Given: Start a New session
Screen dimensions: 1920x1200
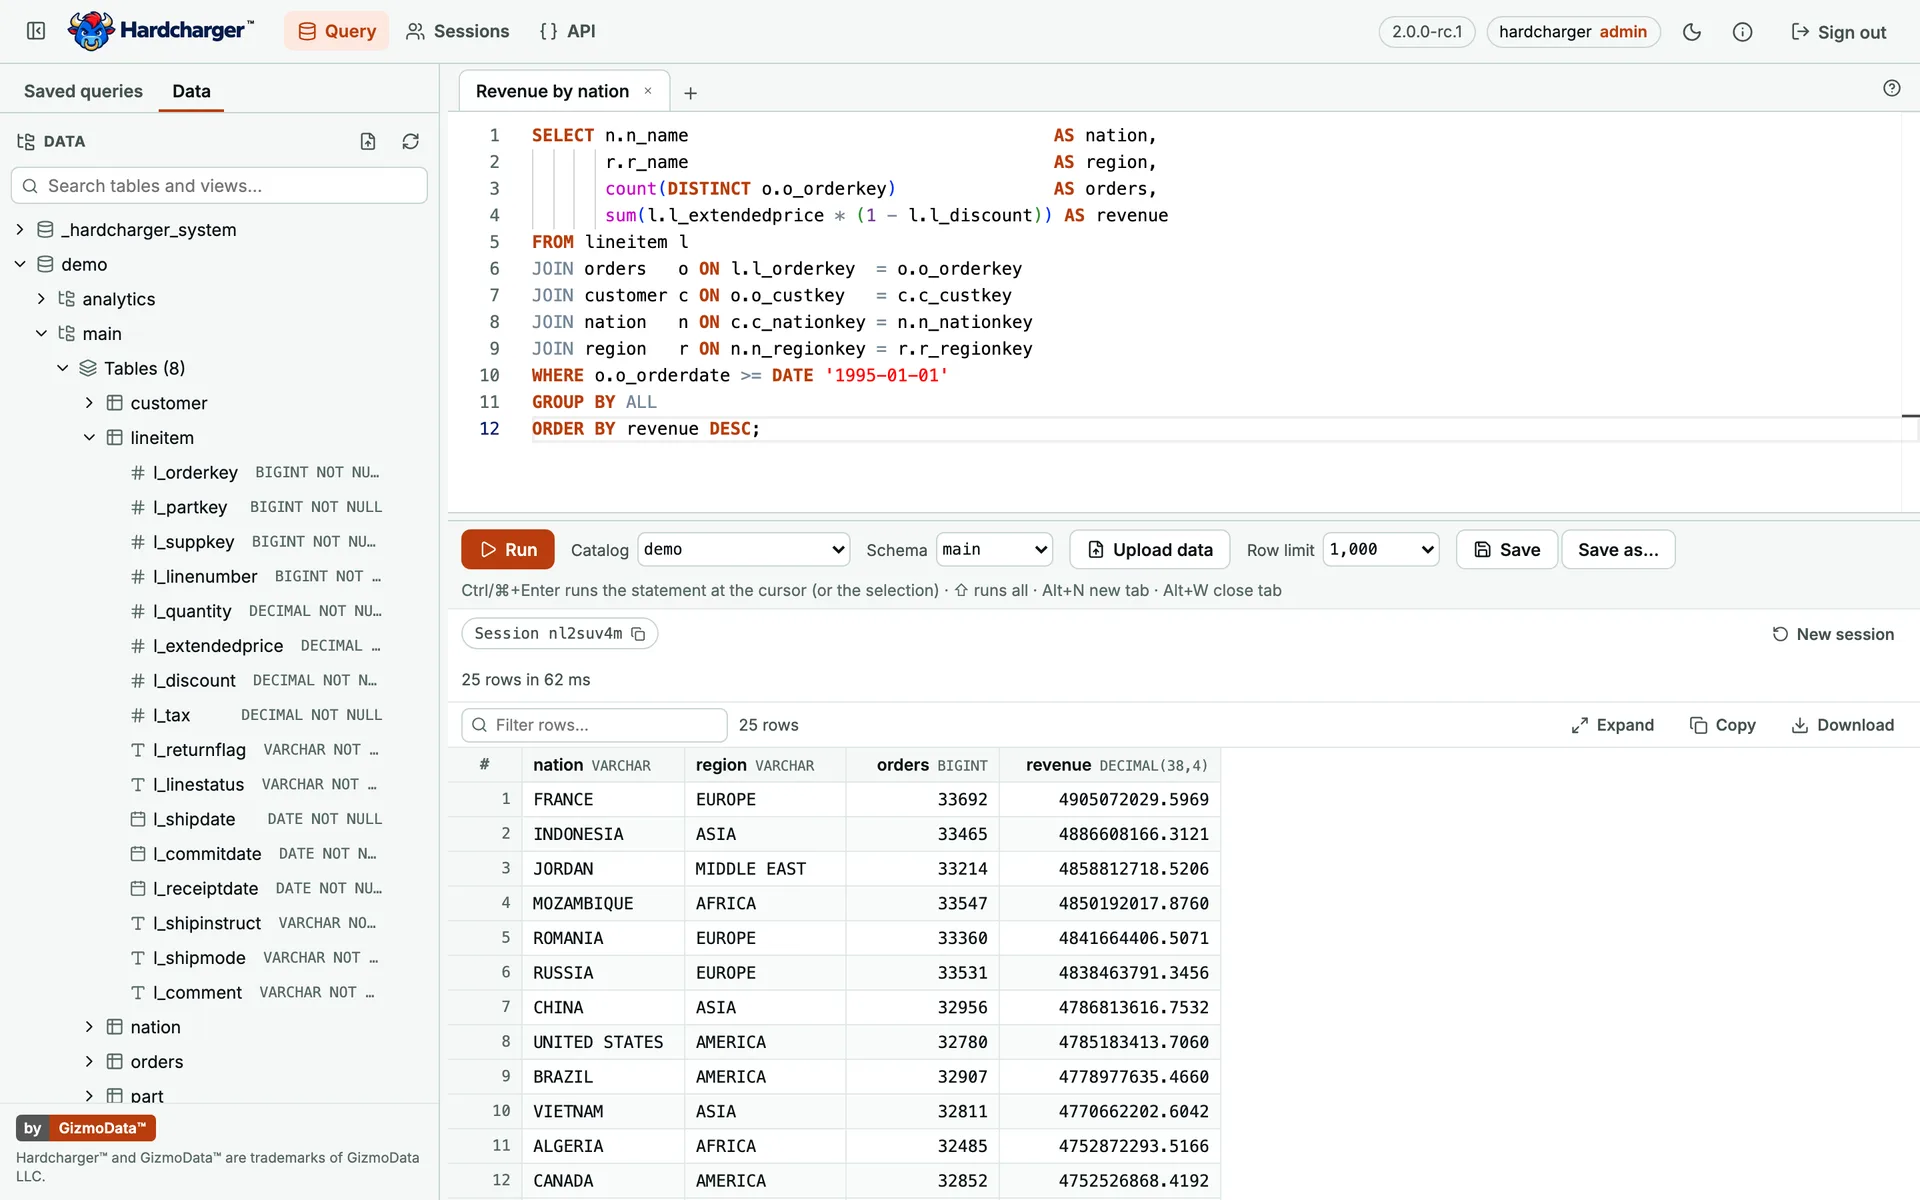Looking at the screenshot, I should click(x=1833, y=634).
